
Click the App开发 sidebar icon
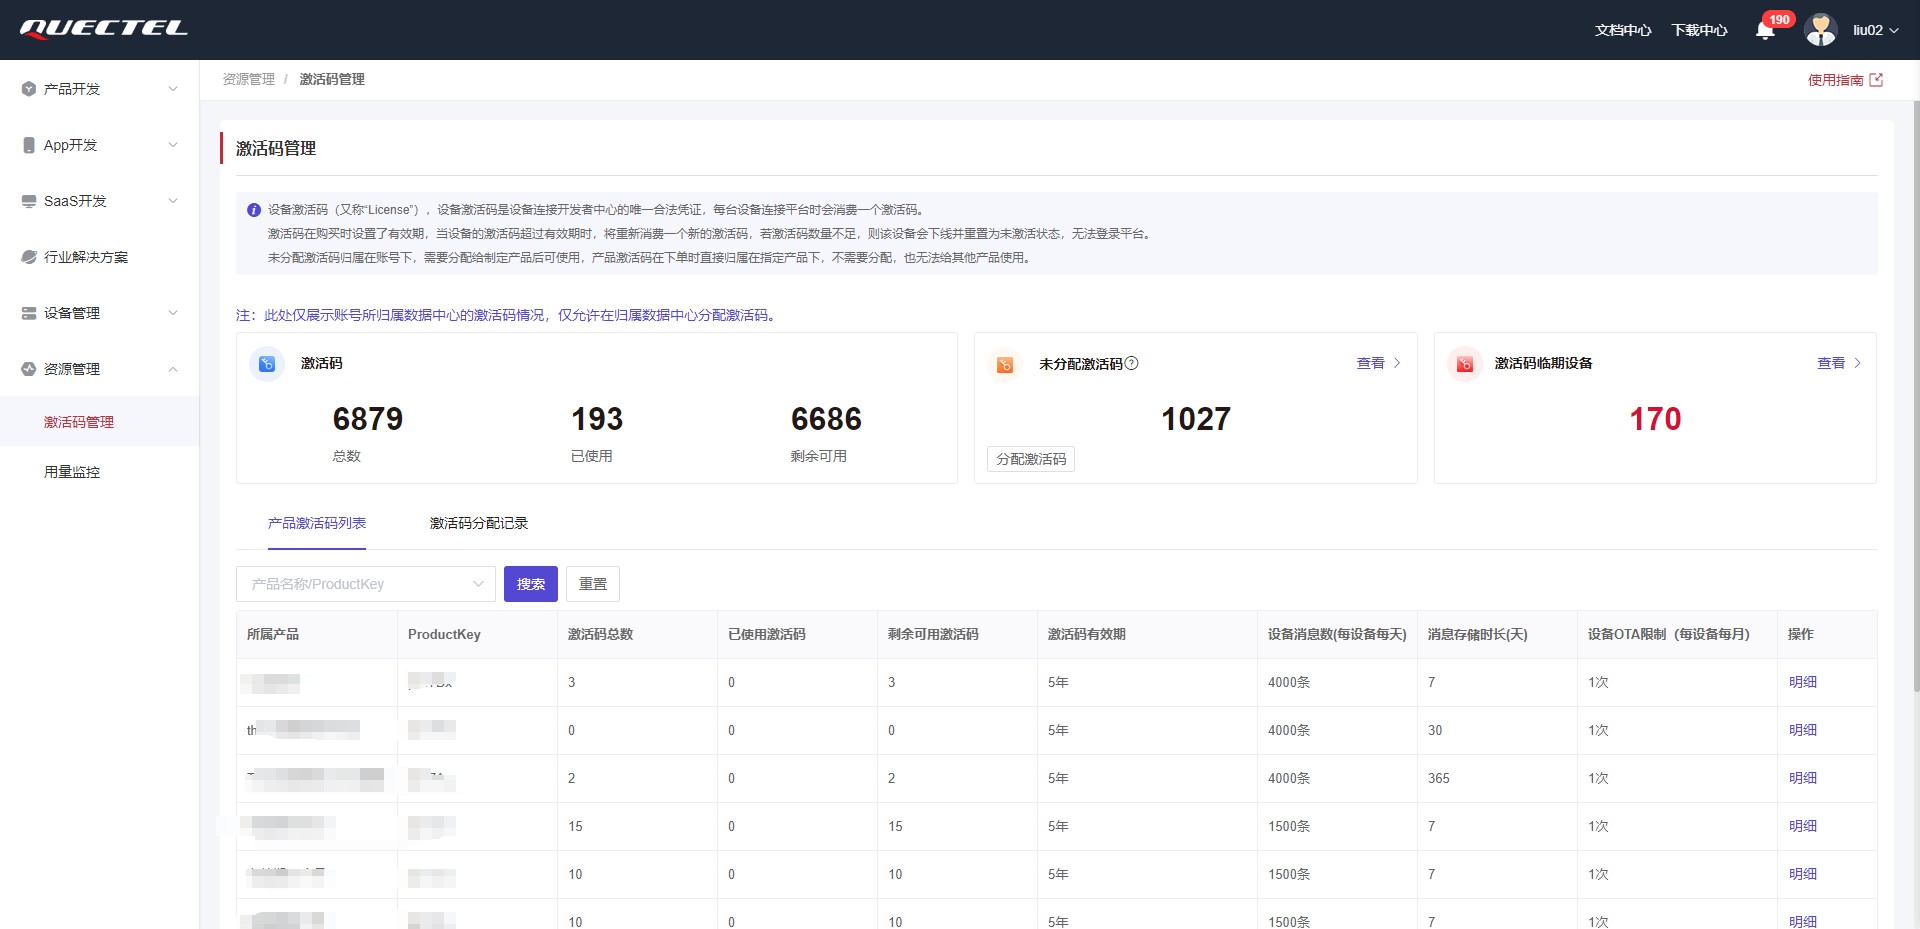[29, 145]
